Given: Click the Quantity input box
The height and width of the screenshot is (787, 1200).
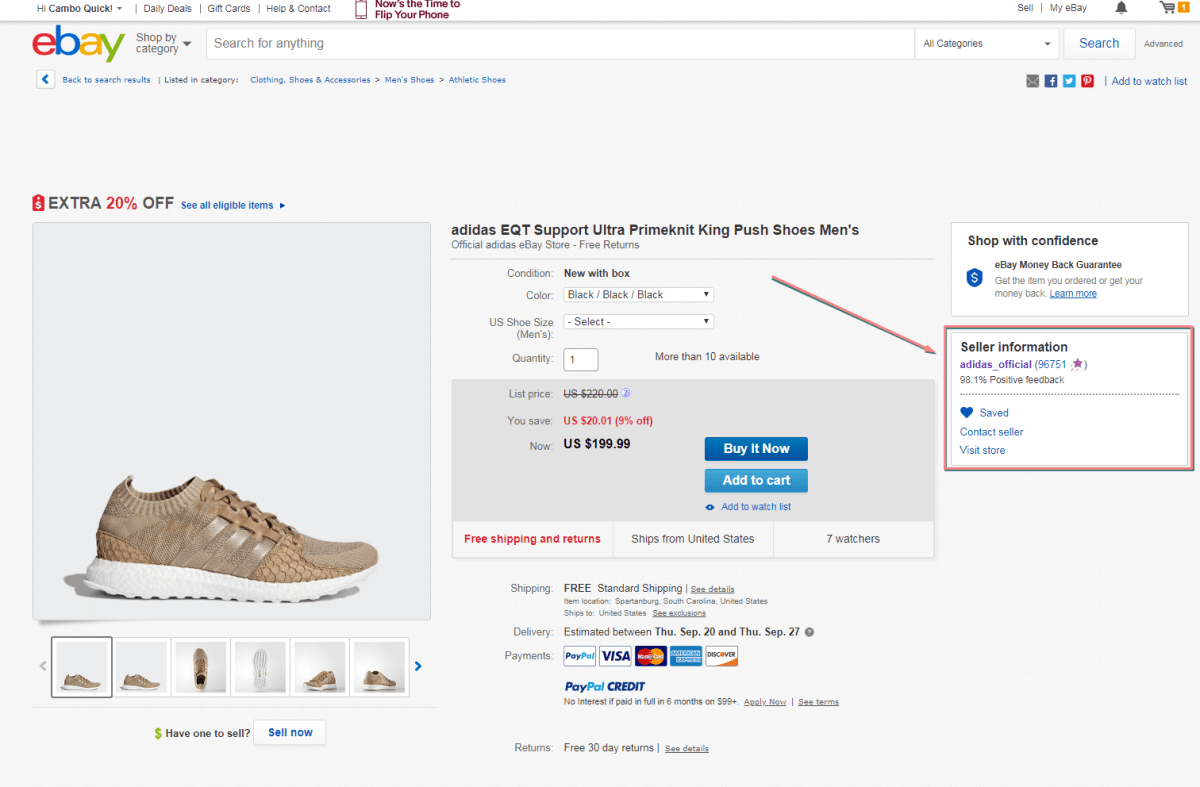Looking at the screenshot, I should tap(581, 359).
